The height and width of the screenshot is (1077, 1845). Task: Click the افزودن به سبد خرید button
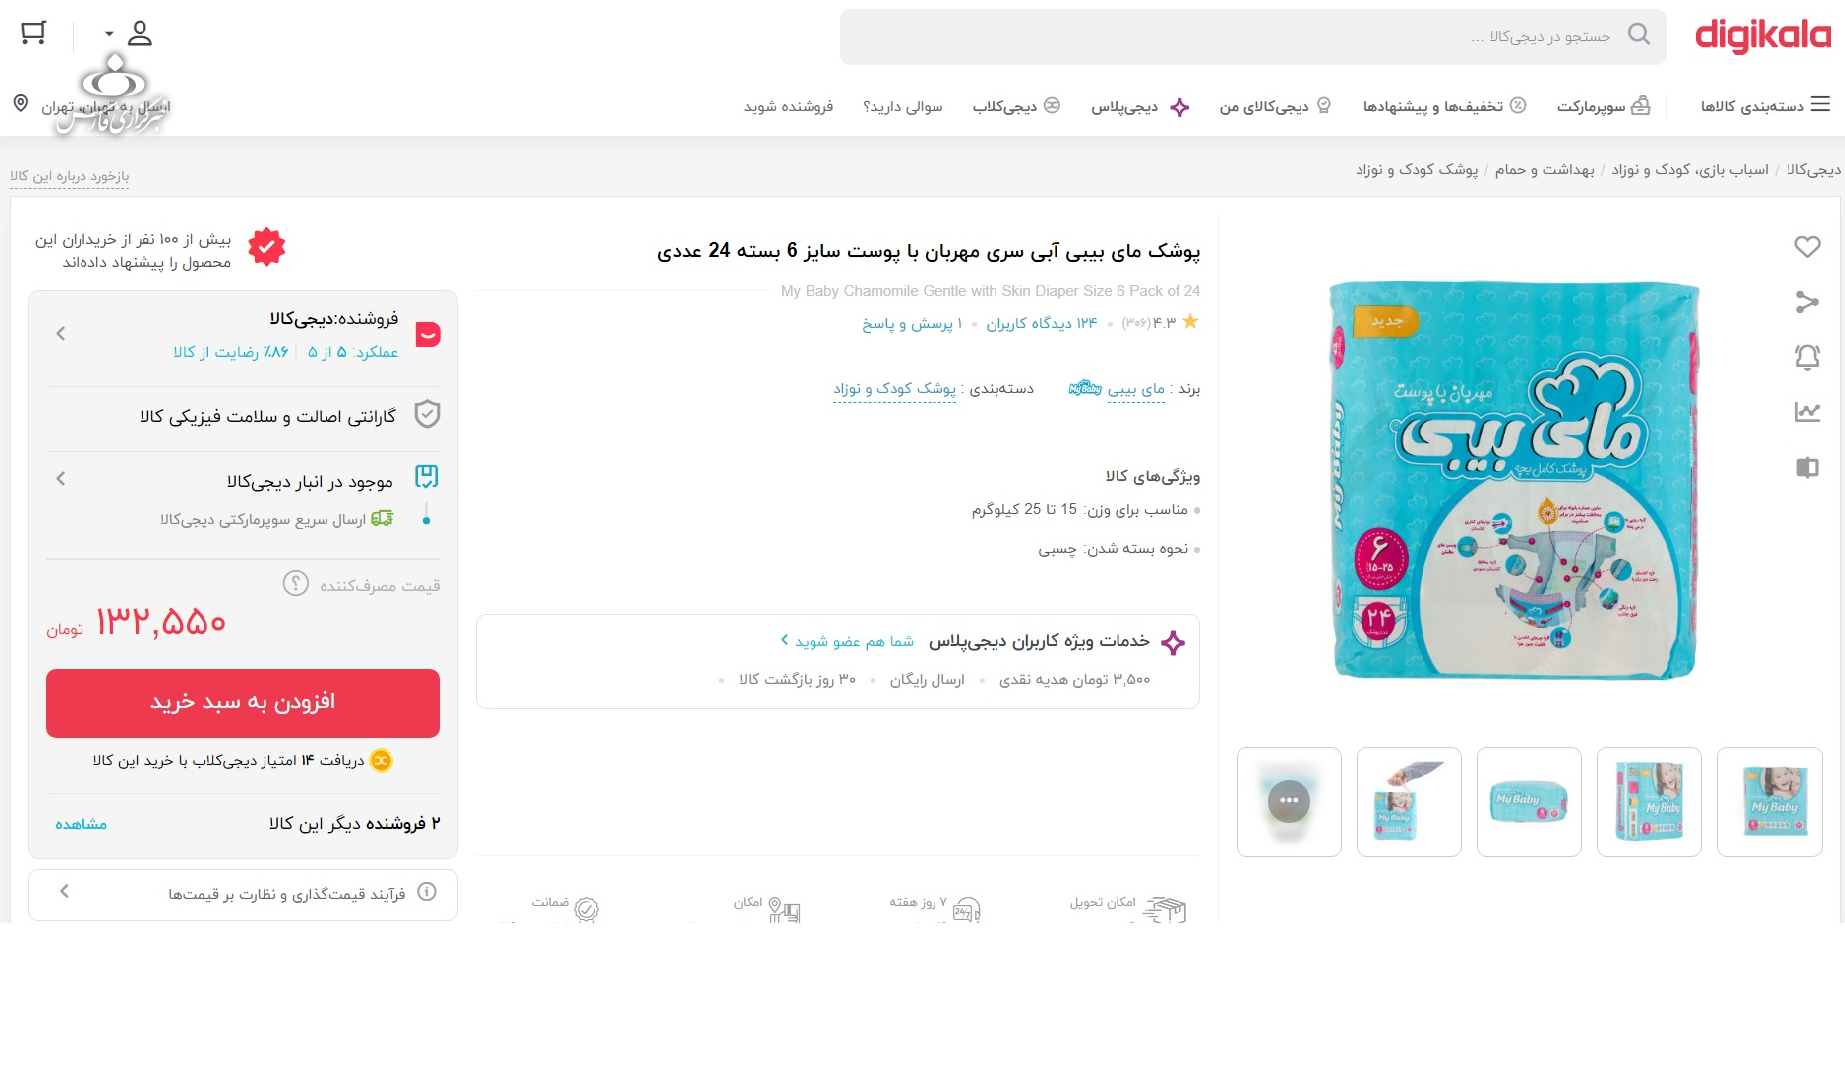coord(243,703)
